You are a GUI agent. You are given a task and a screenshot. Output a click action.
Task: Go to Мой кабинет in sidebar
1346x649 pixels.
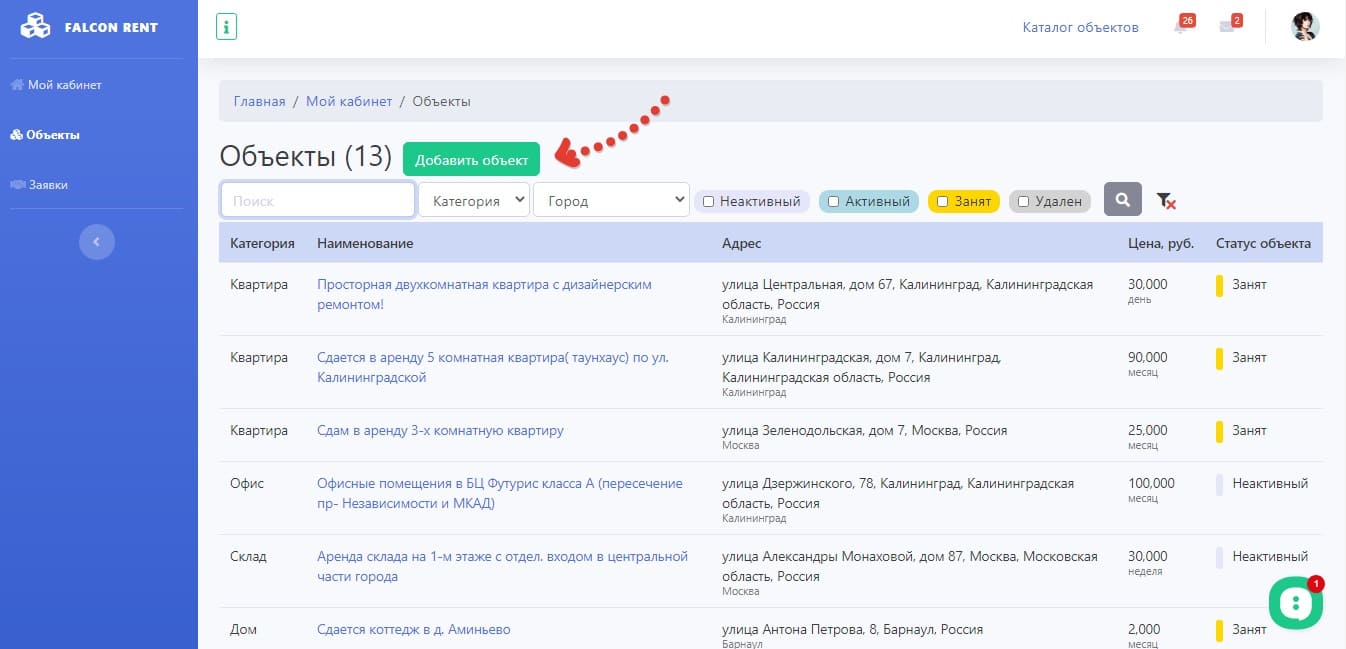(x=64, y=85)
